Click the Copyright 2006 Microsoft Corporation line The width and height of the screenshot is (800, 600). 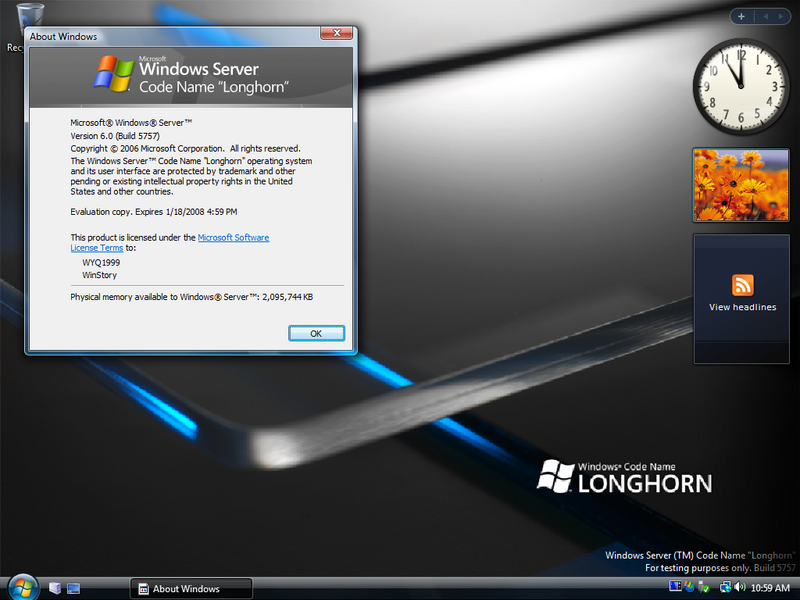pyautogui.click(x=185, y=148)
